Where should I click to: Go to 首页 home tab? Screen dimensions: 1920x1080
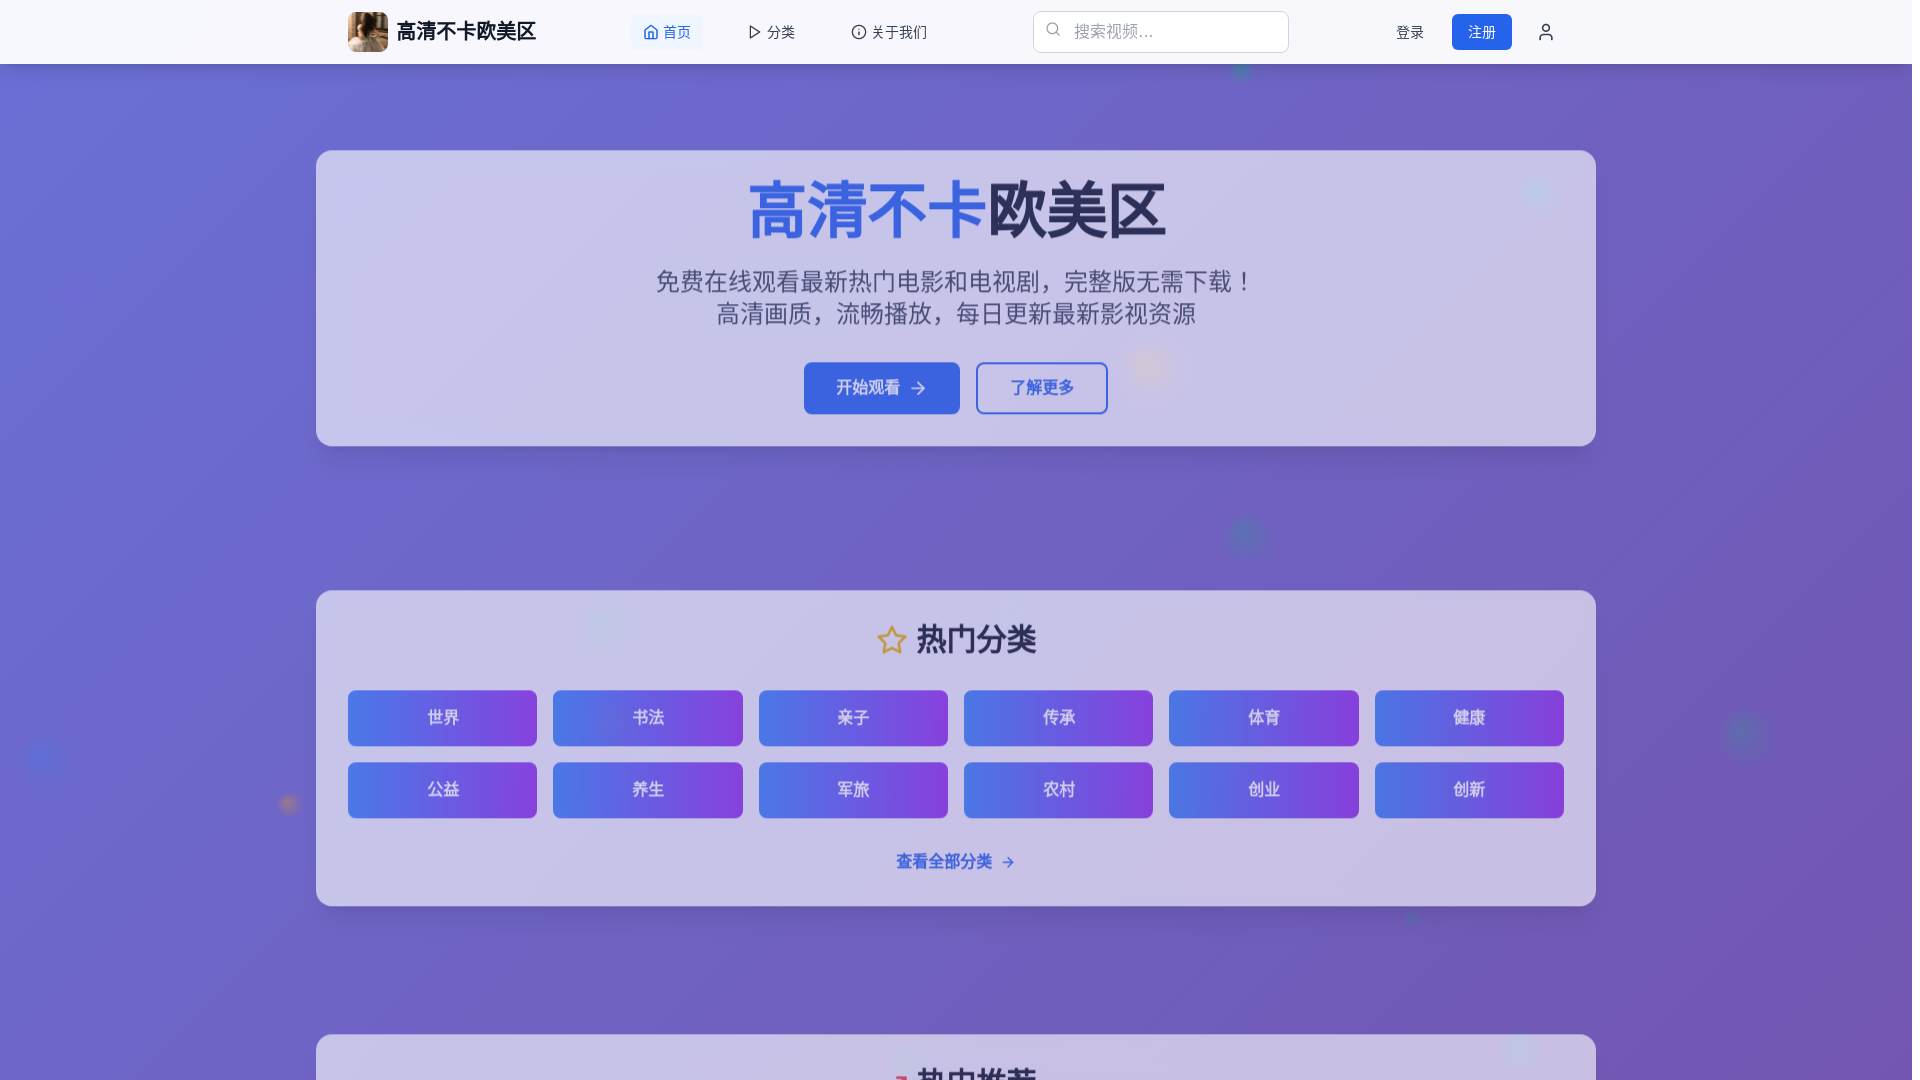coord(667,32)
